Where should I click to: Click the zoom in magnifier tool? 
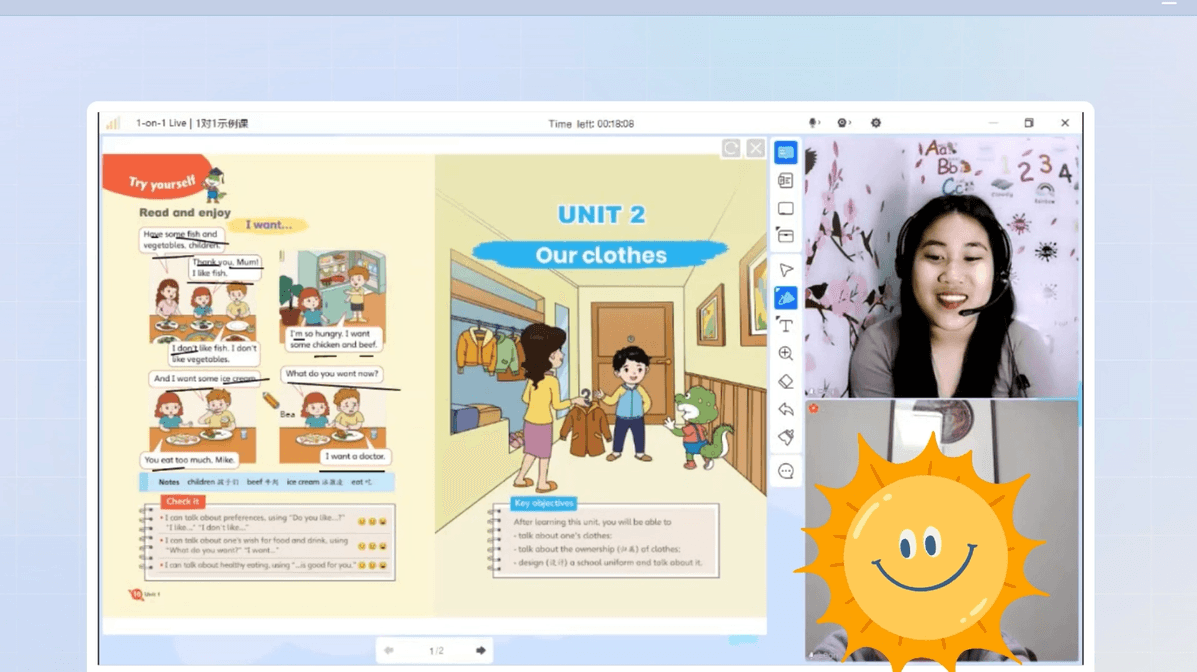point(785,354)
